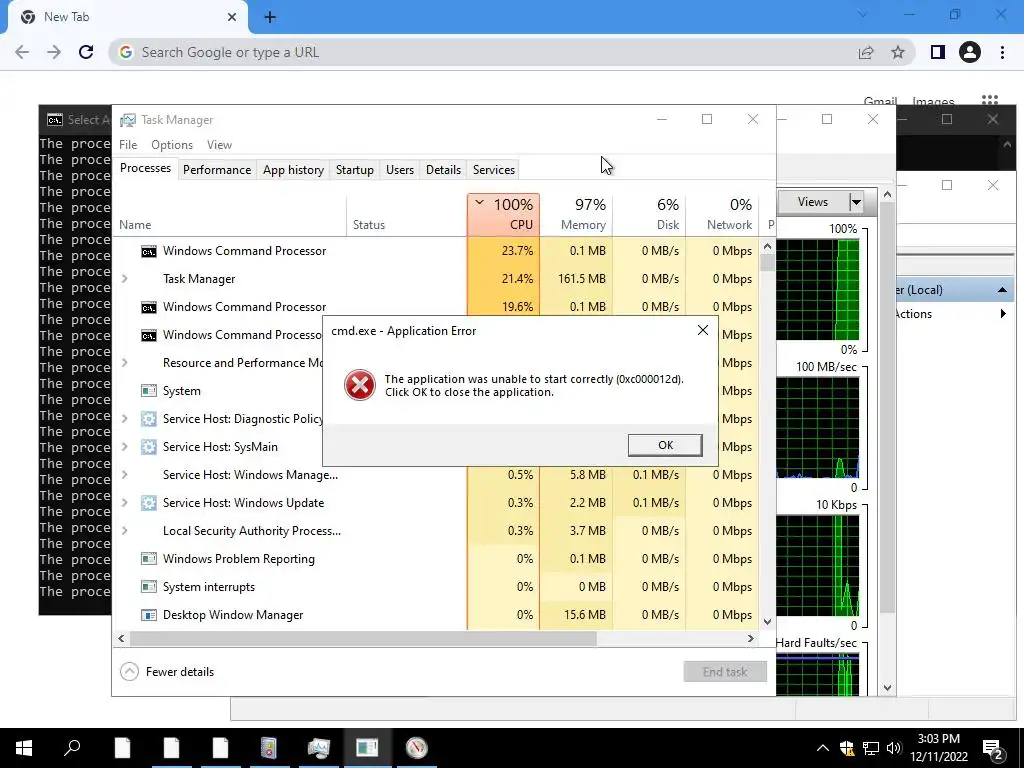The image size is (1024, 768).
Task: Open the File menu in Task Manager
Action: [128, 145]
